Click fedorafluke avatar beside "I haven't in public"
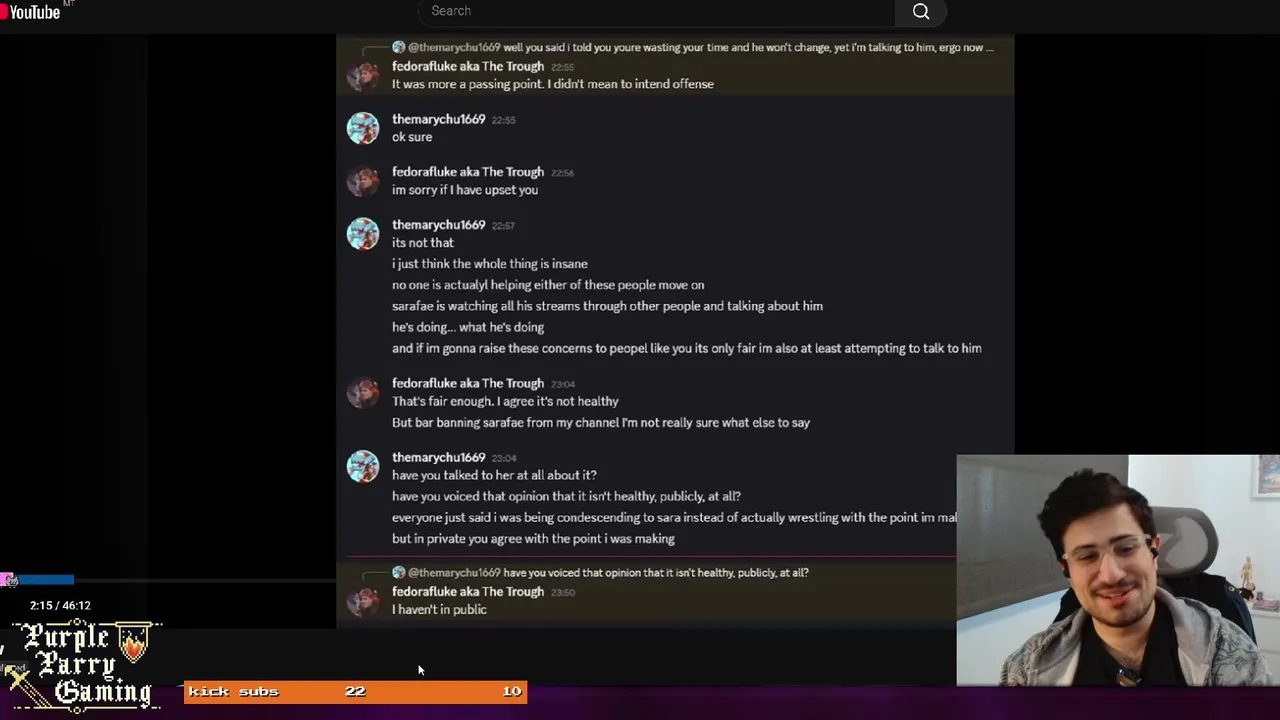This screenshot has height=720, width=1280. [363, 600]
